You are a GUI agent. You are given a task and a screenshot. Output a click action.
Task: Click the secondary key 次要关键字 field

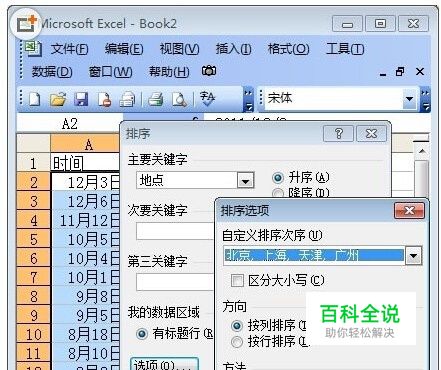175,231
